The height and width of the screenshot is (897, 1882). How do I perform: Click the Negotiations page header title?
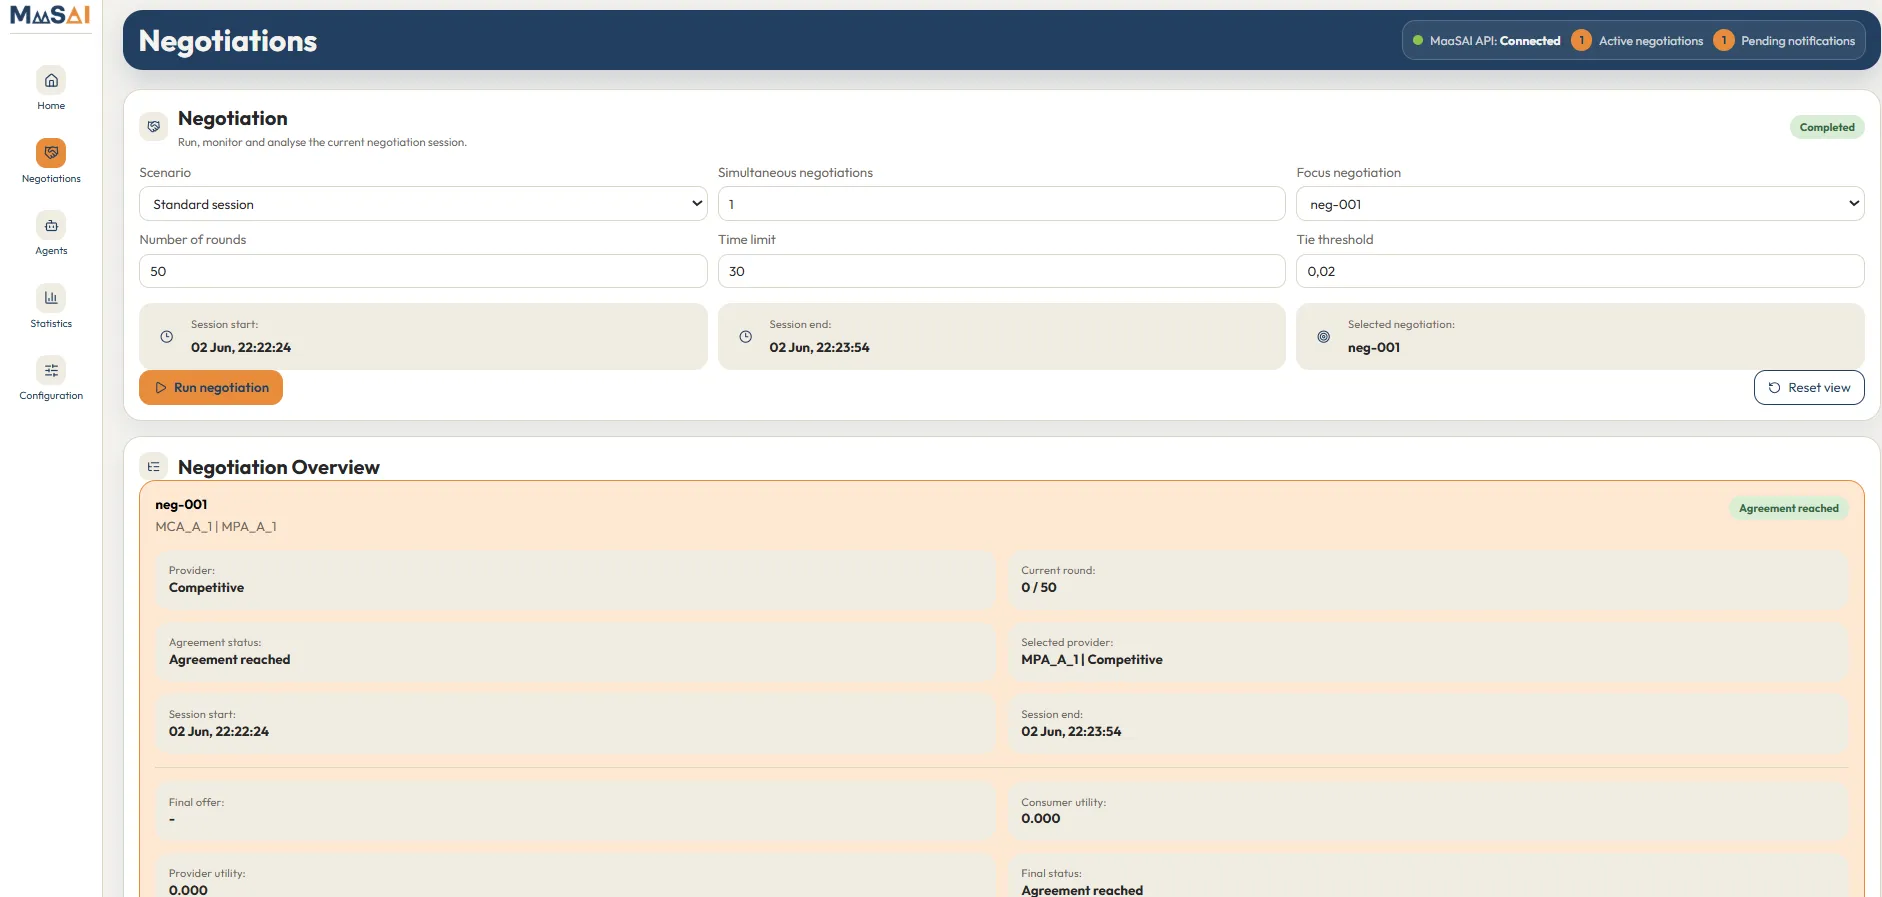click(228, 41)
